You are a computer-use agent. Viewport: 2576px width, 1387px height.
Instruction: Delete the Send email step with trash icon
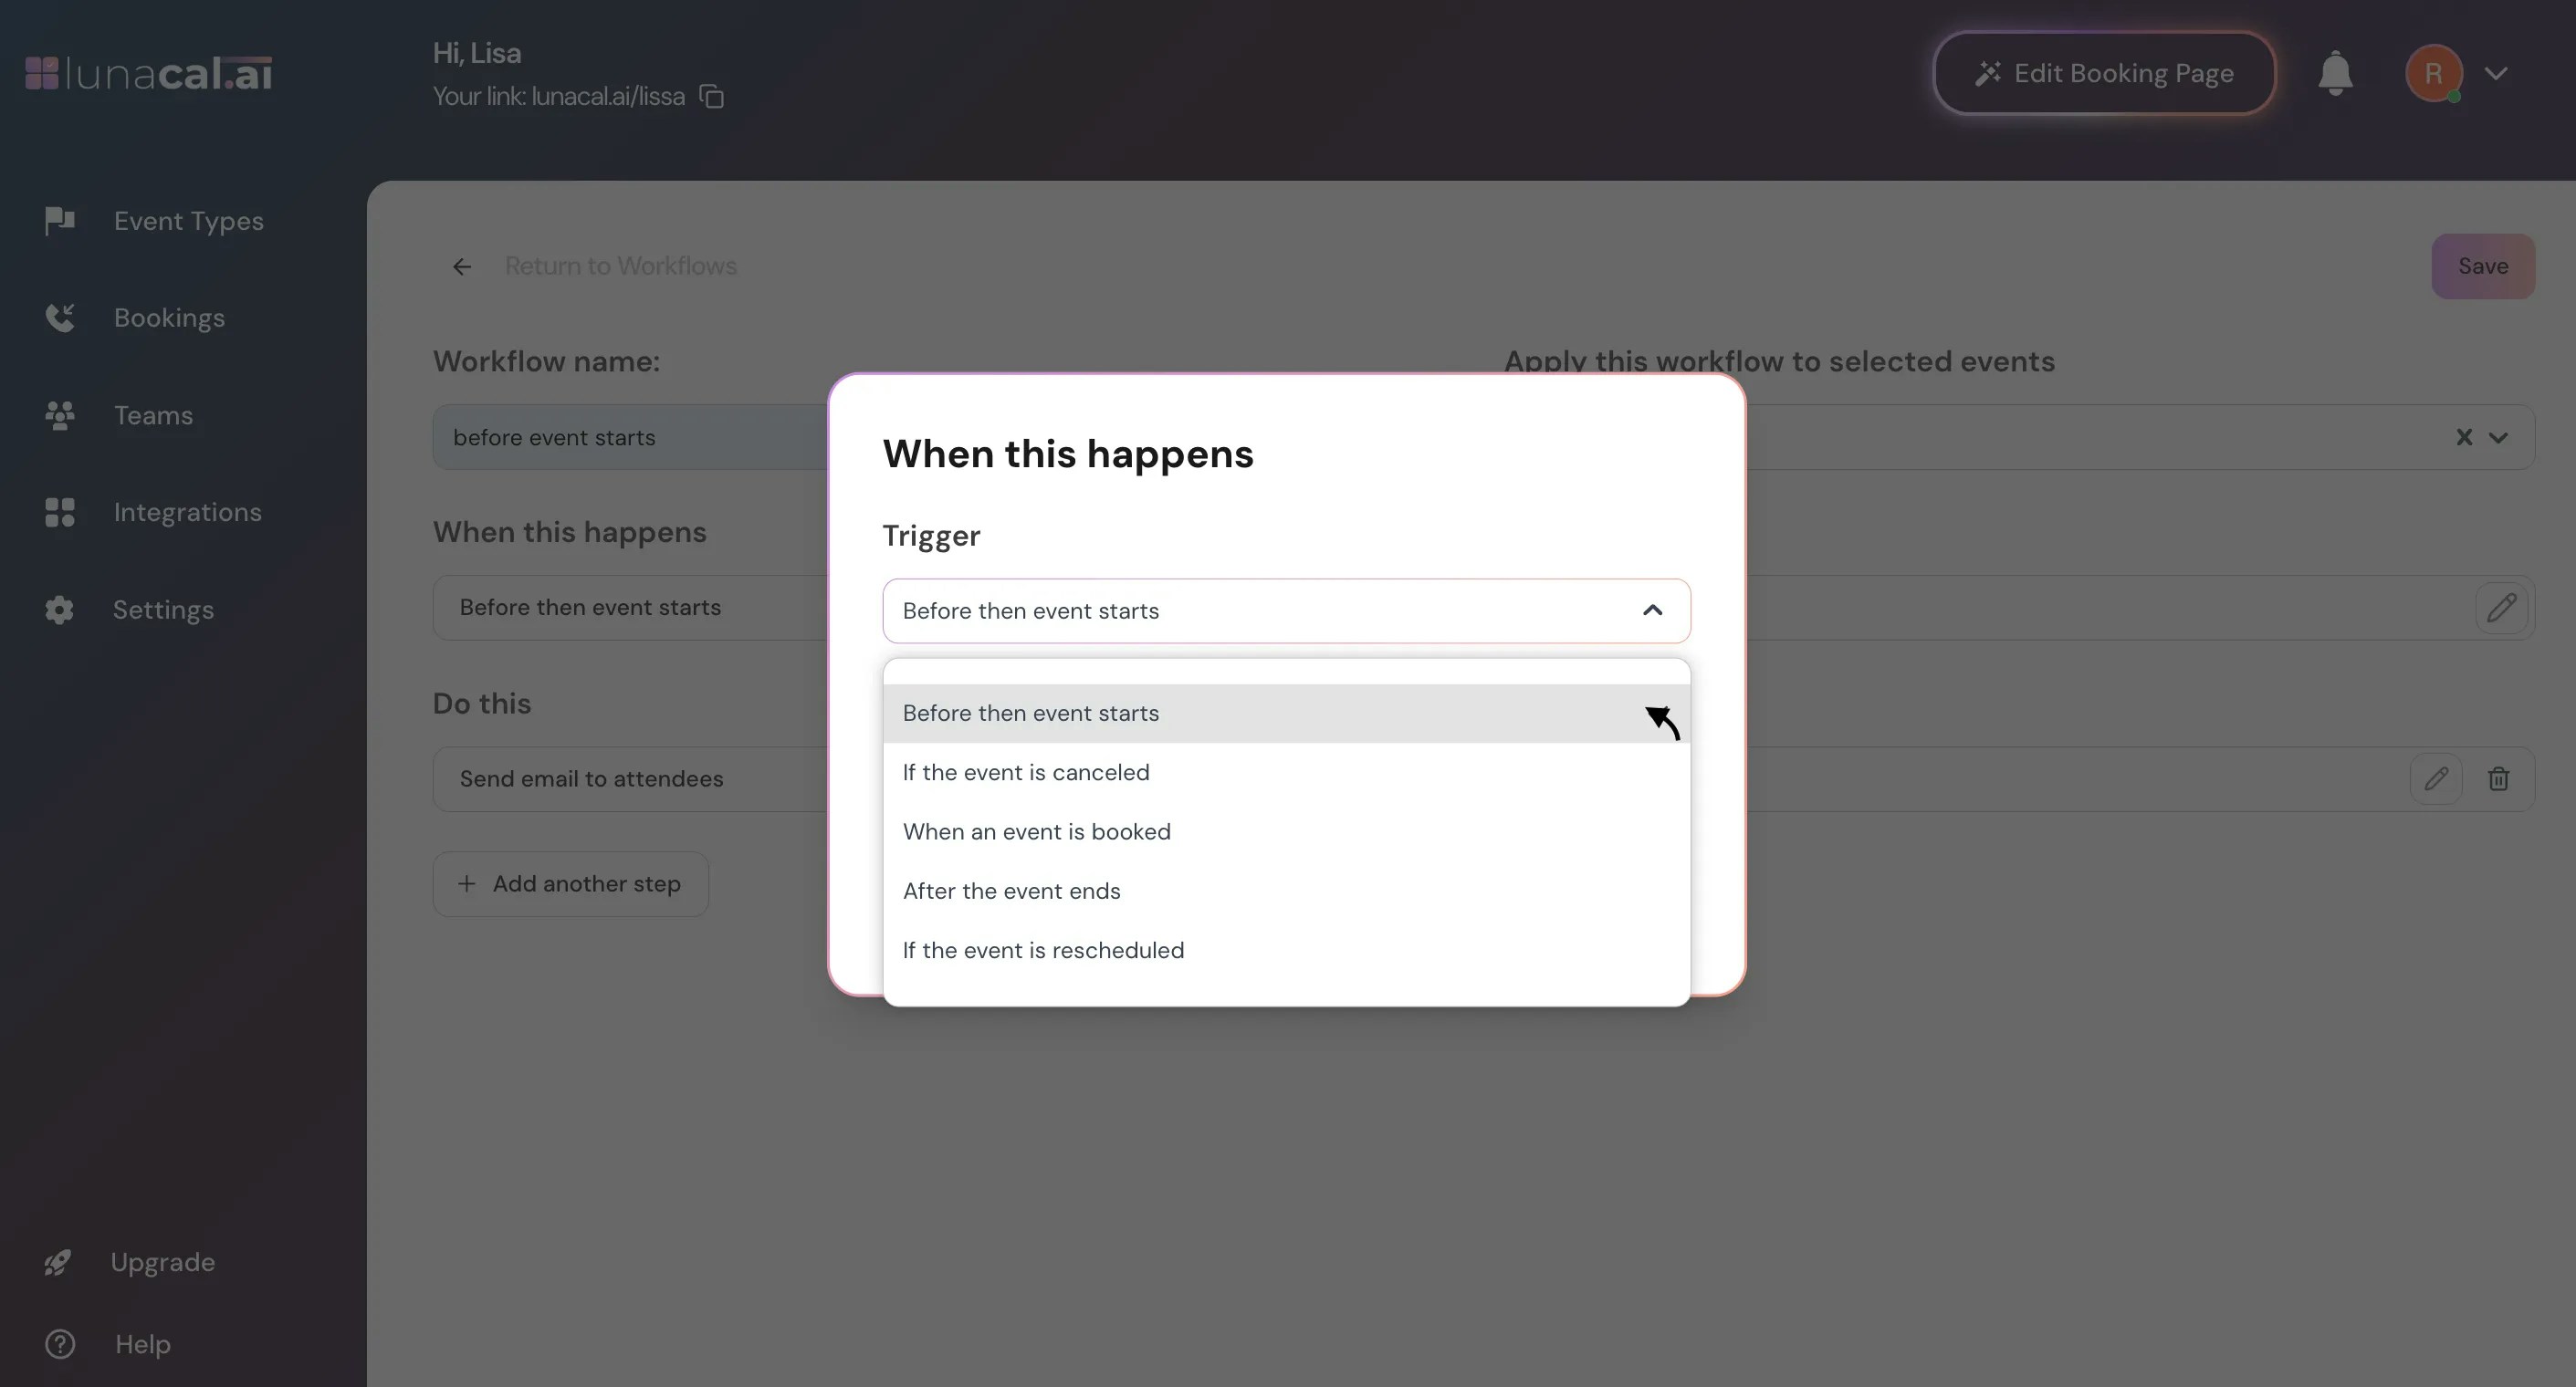[2498, 779]
